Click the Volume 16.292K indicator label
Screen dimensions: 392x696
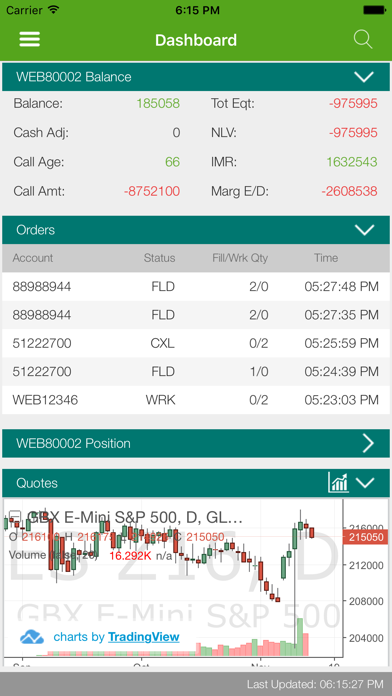click(x=90, y=555)
